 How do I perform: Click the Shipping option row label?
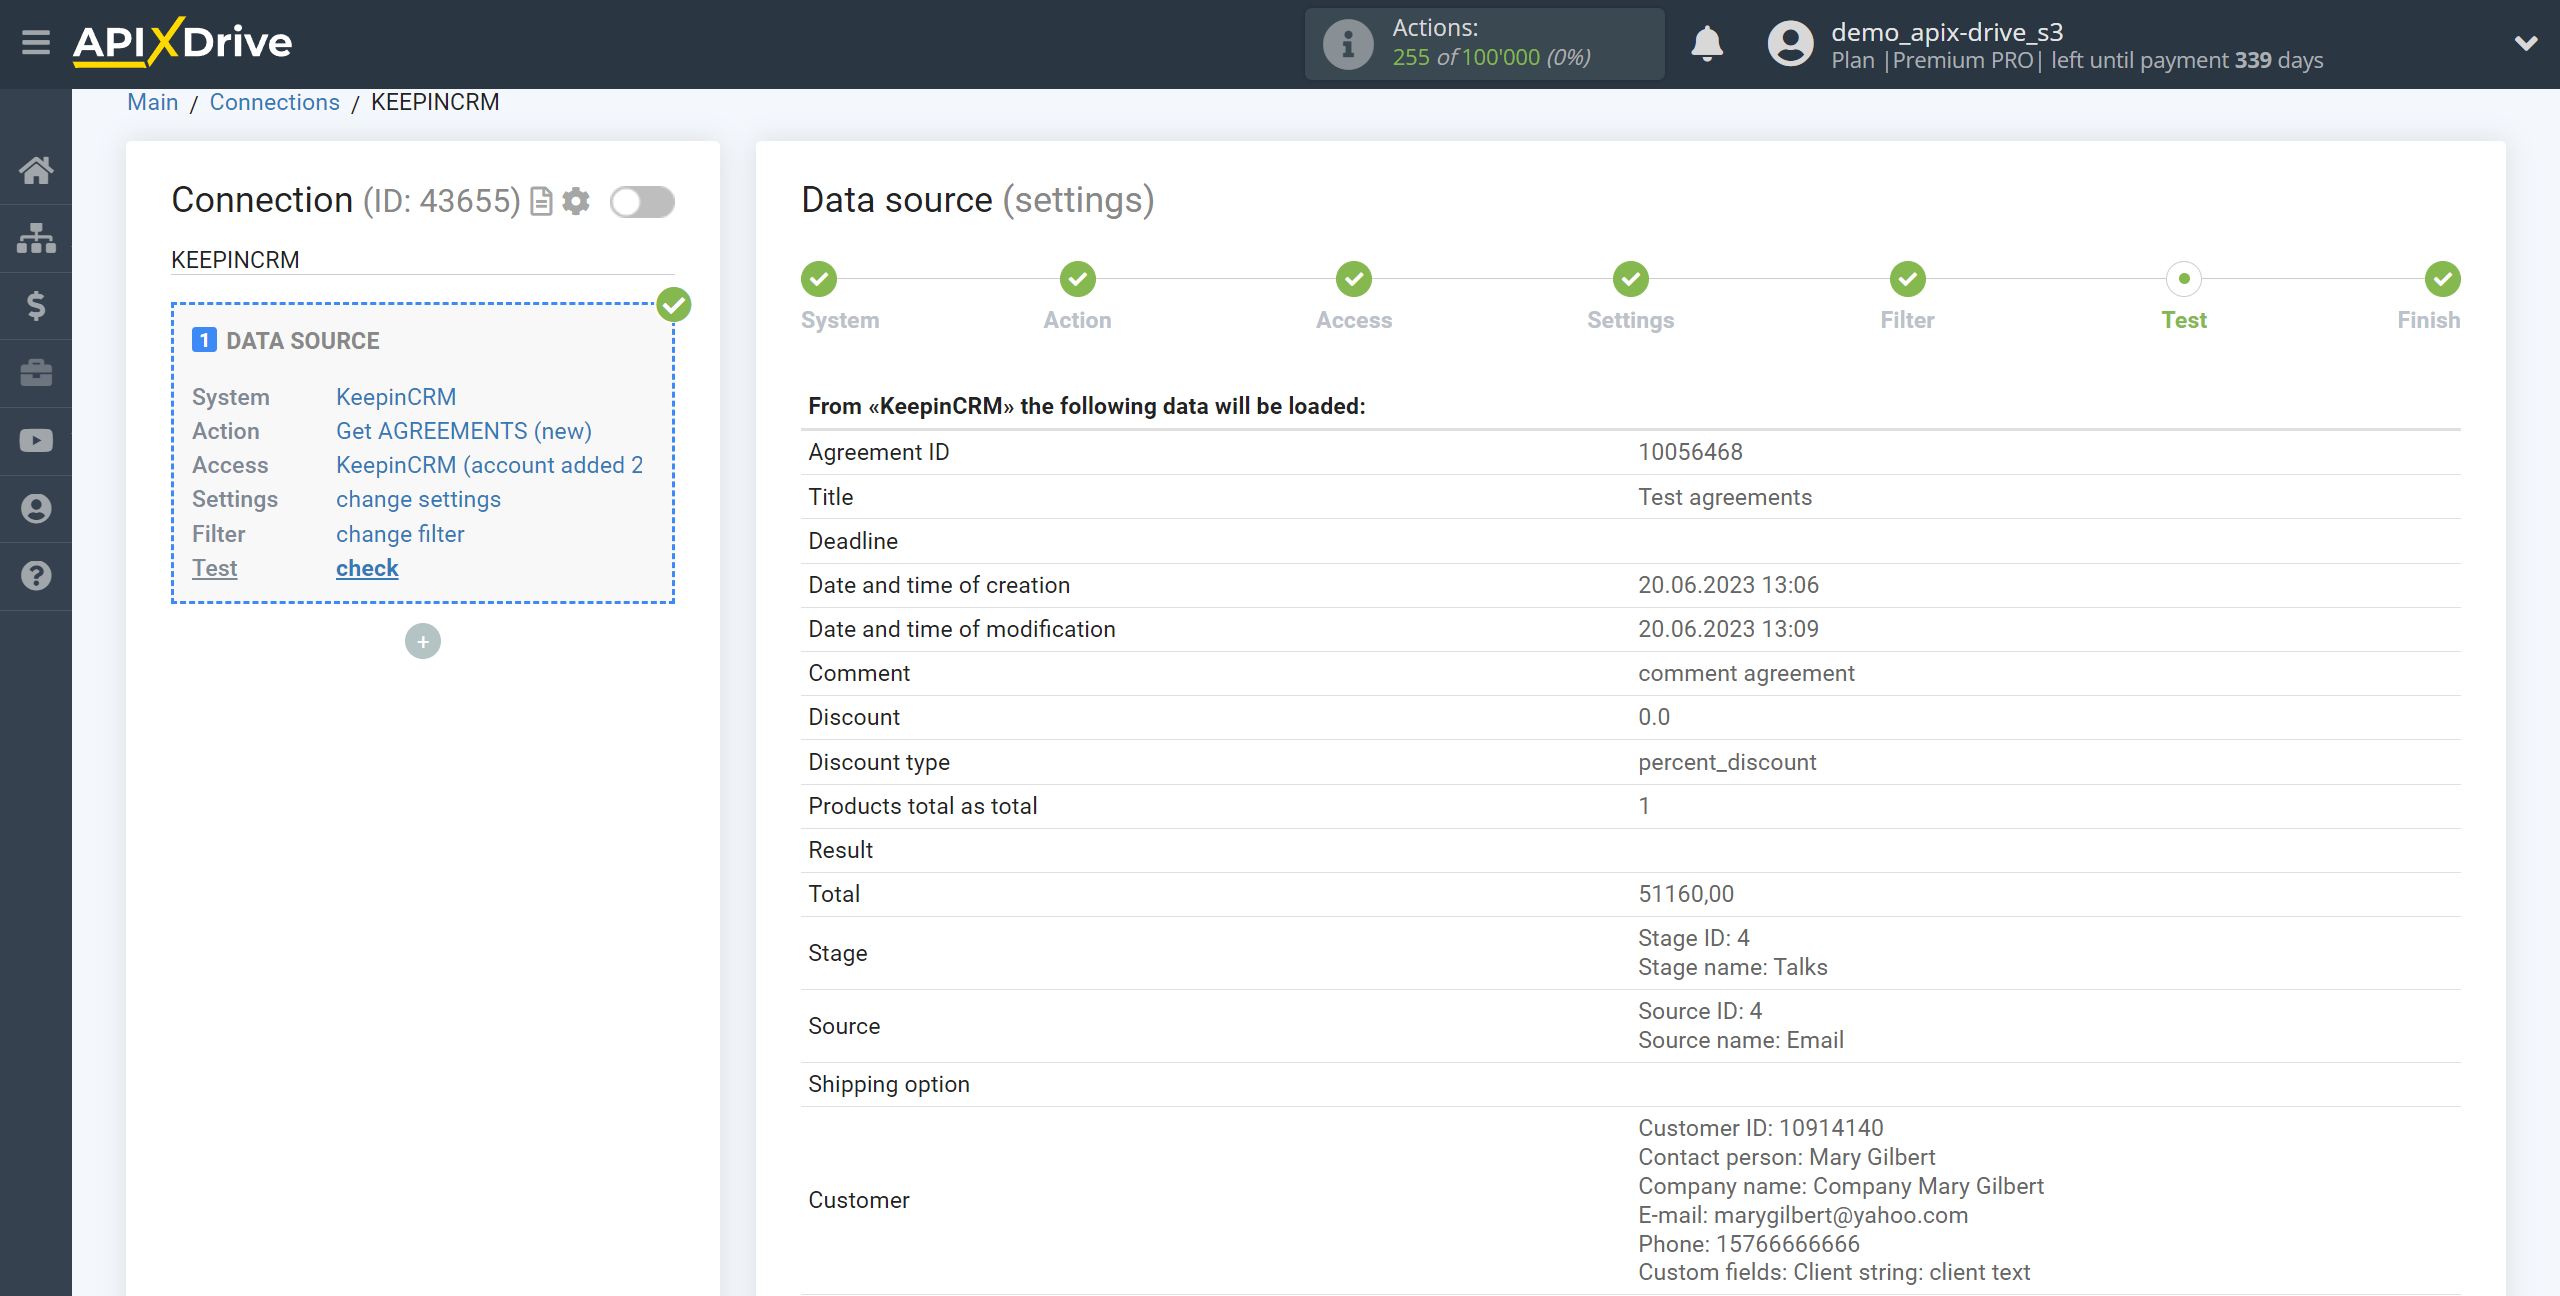pyautogui.click(x=889, y=1084)
